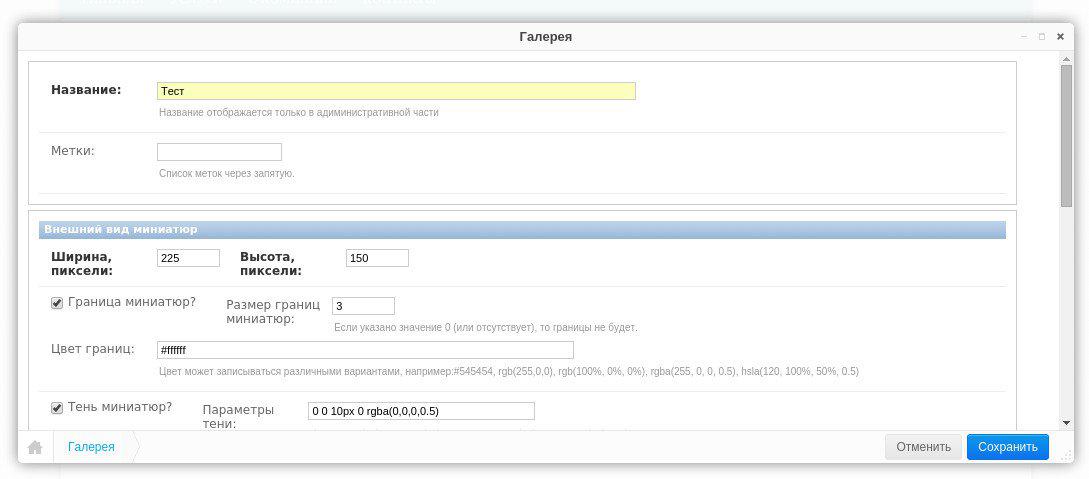This screenshot has height=479, width=1089.
Task: Focus the Название field containing Тест
Action: pos(395,91)
